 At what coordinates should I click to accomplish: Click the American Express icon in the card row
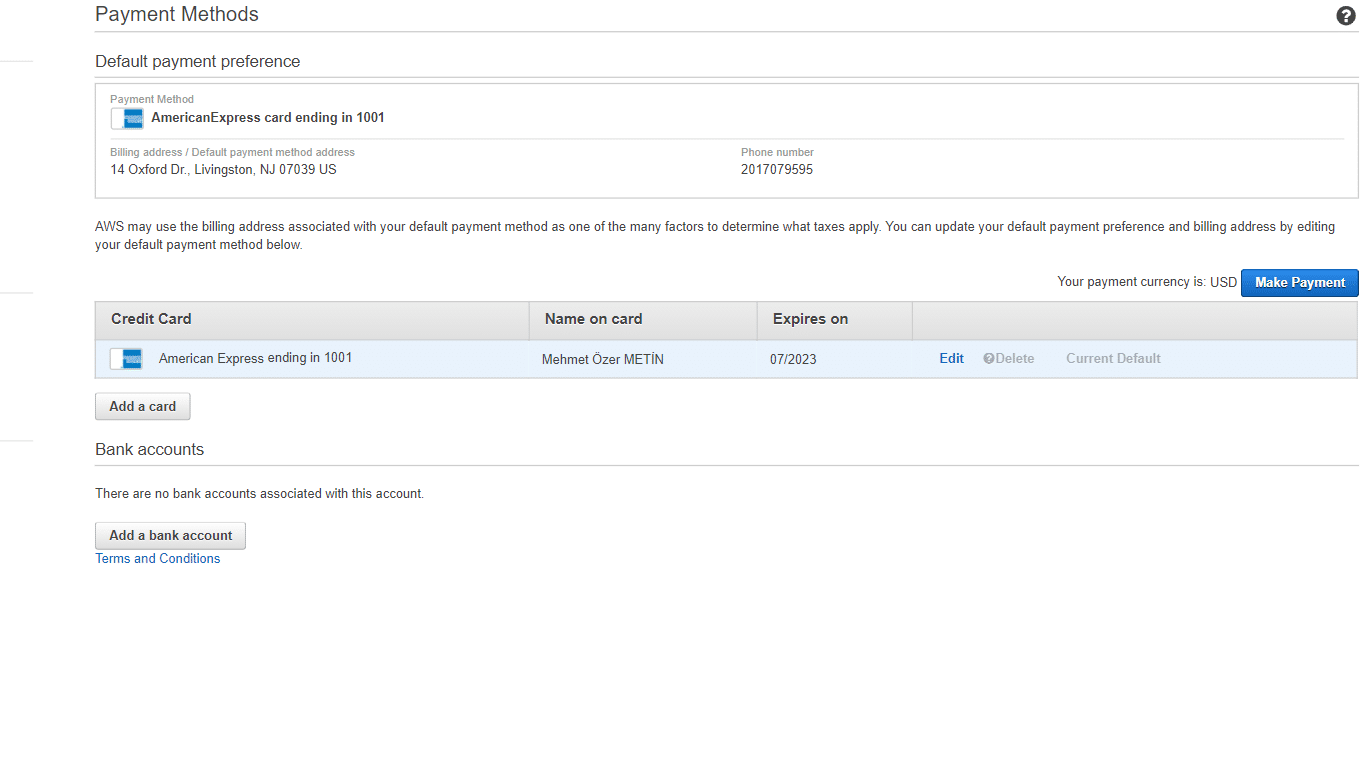125,358
